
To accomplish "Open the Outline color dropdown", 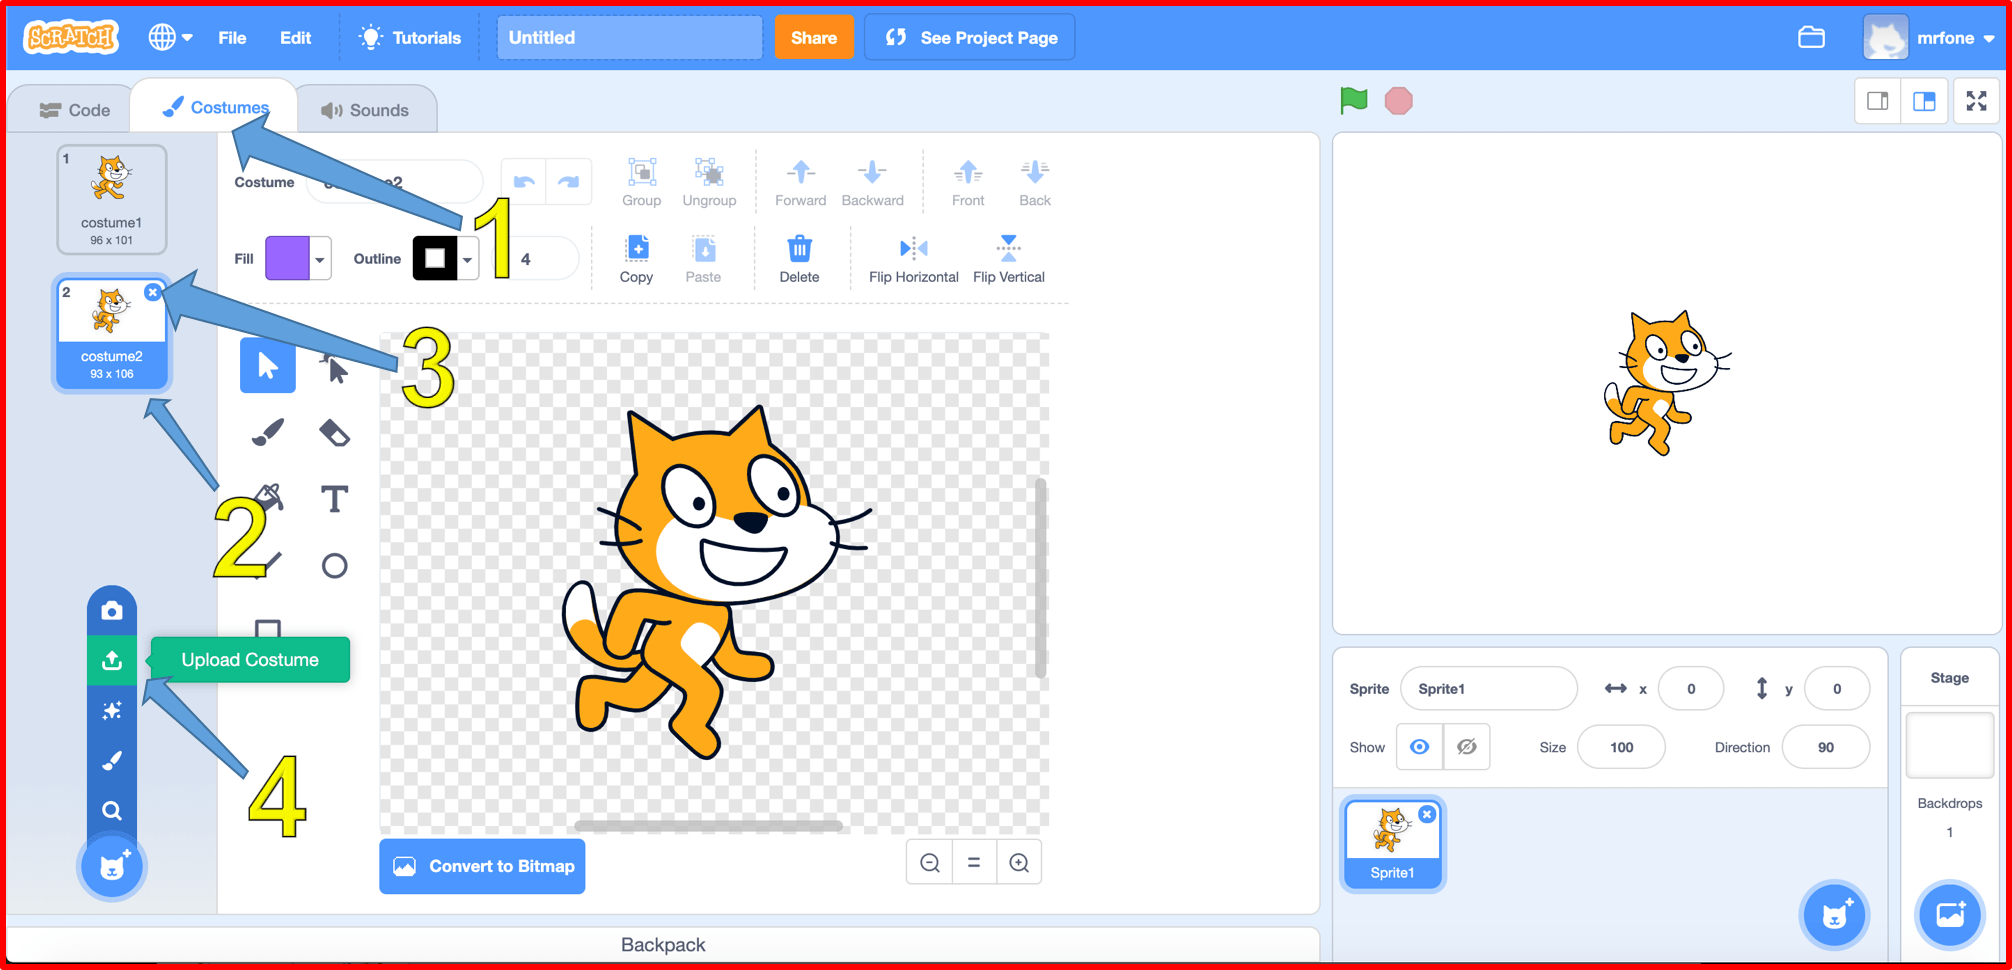I will [x=467, y=259].
